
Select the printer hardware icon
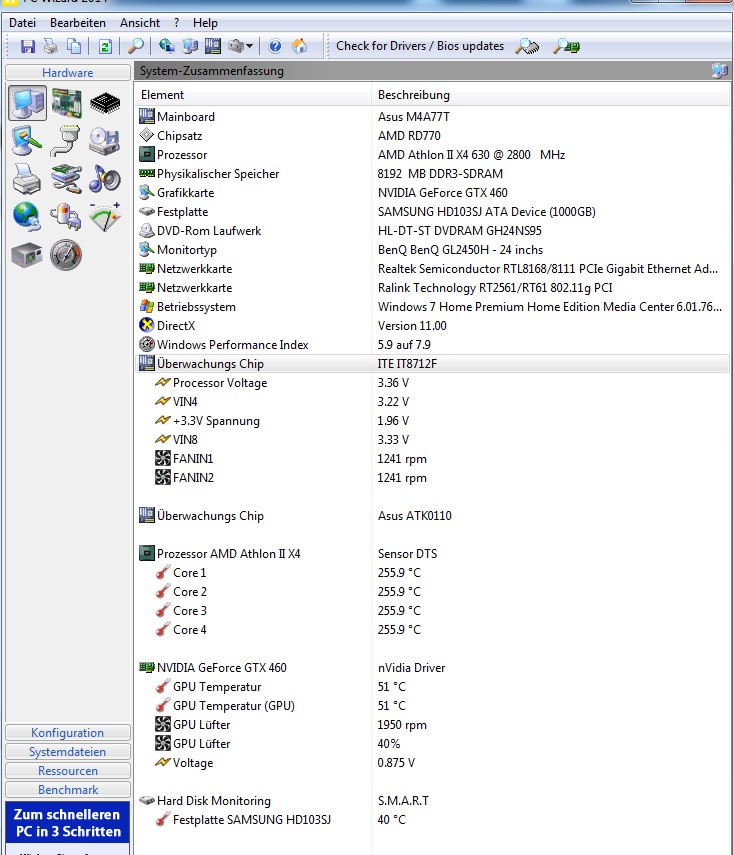(x=27, y=179)
